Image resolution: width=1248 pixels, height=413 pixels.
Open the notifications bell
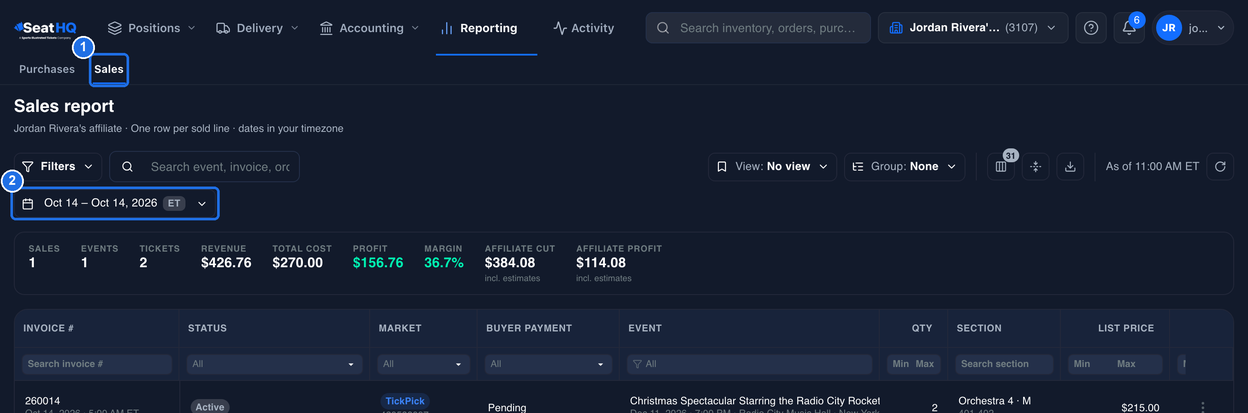click(1129, 28)
